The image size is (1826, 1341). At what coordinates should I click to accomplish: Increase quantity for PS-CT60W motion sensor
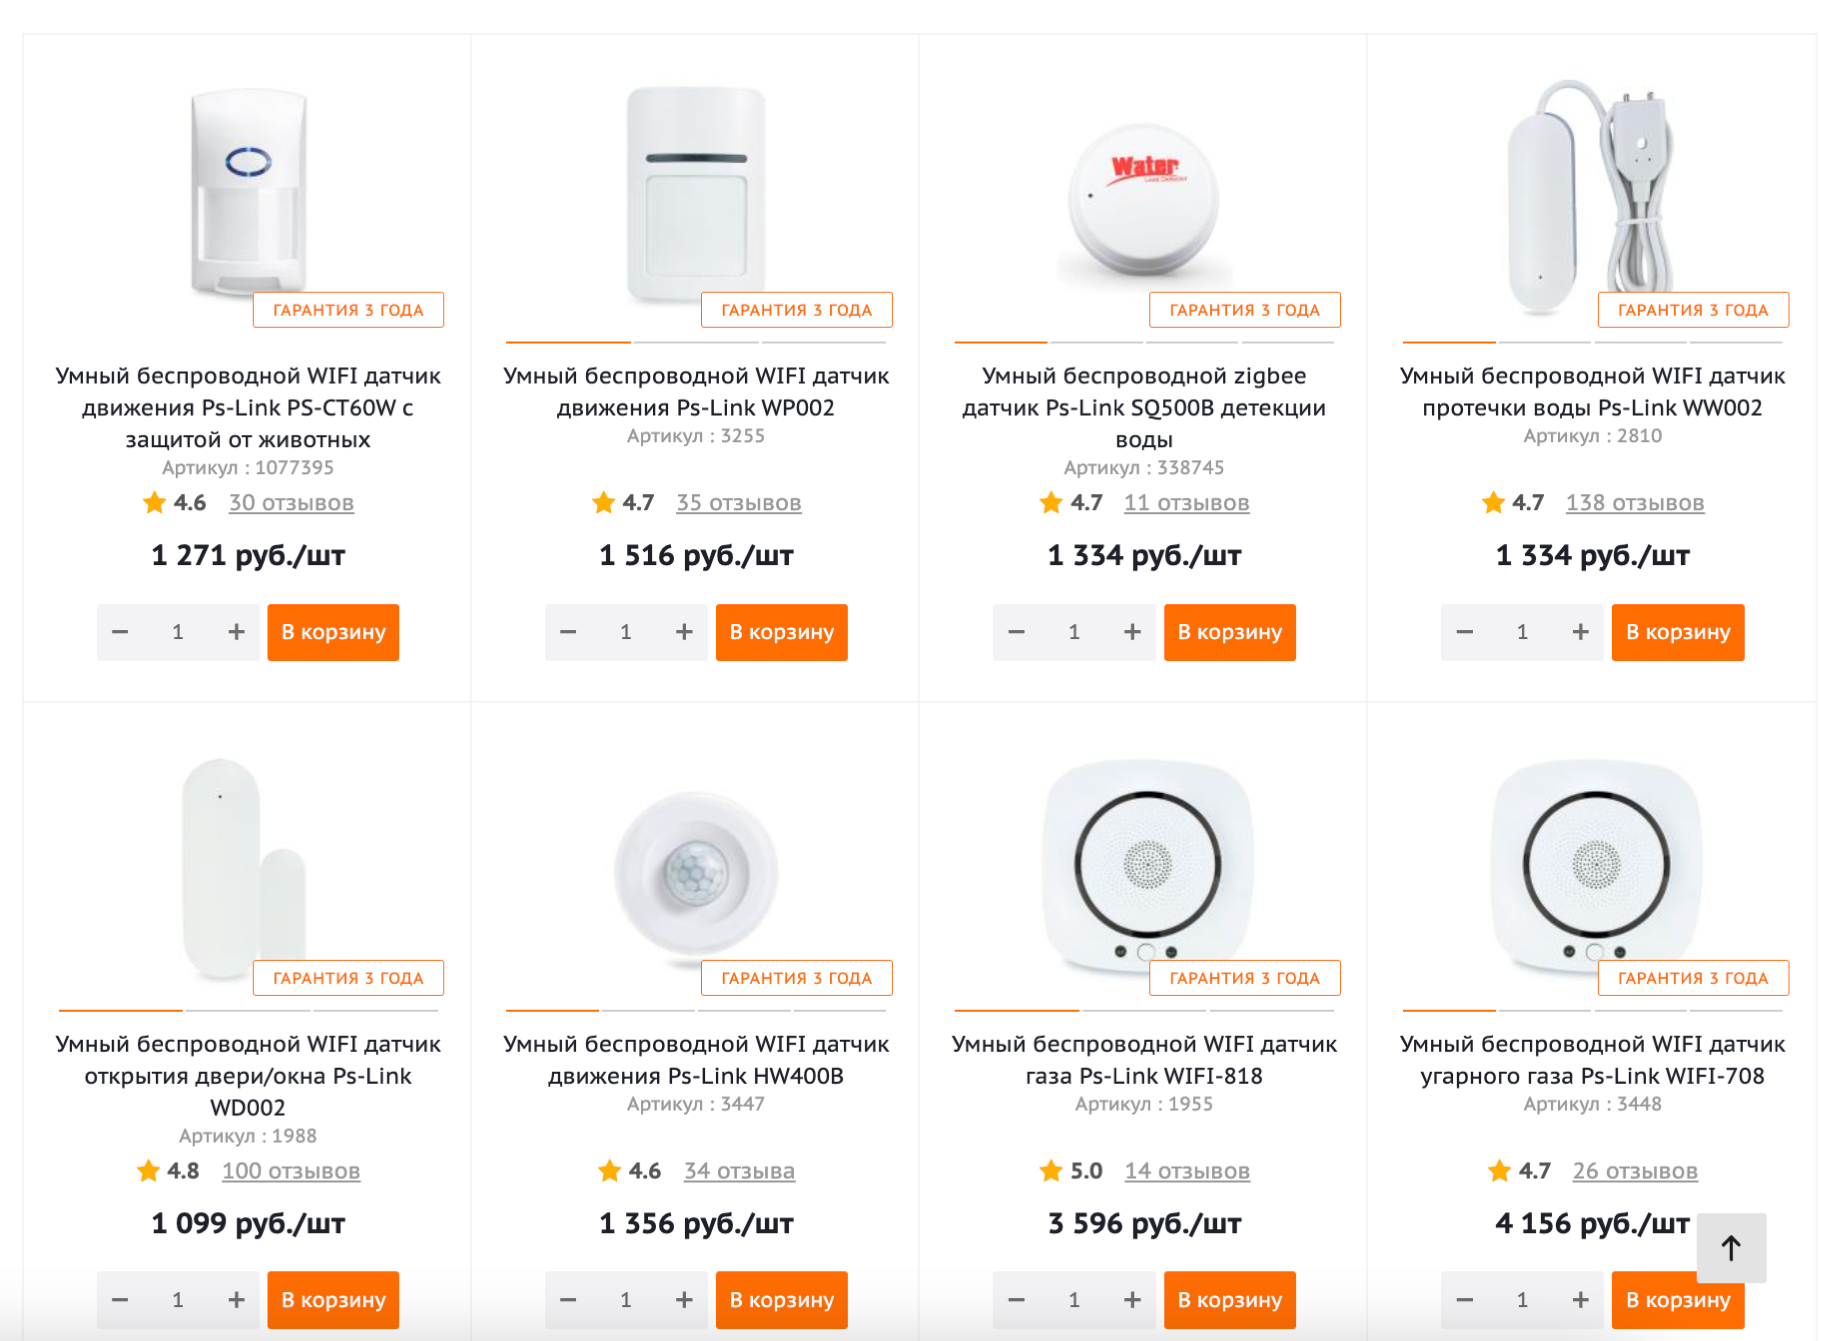[x=236, y=632]
